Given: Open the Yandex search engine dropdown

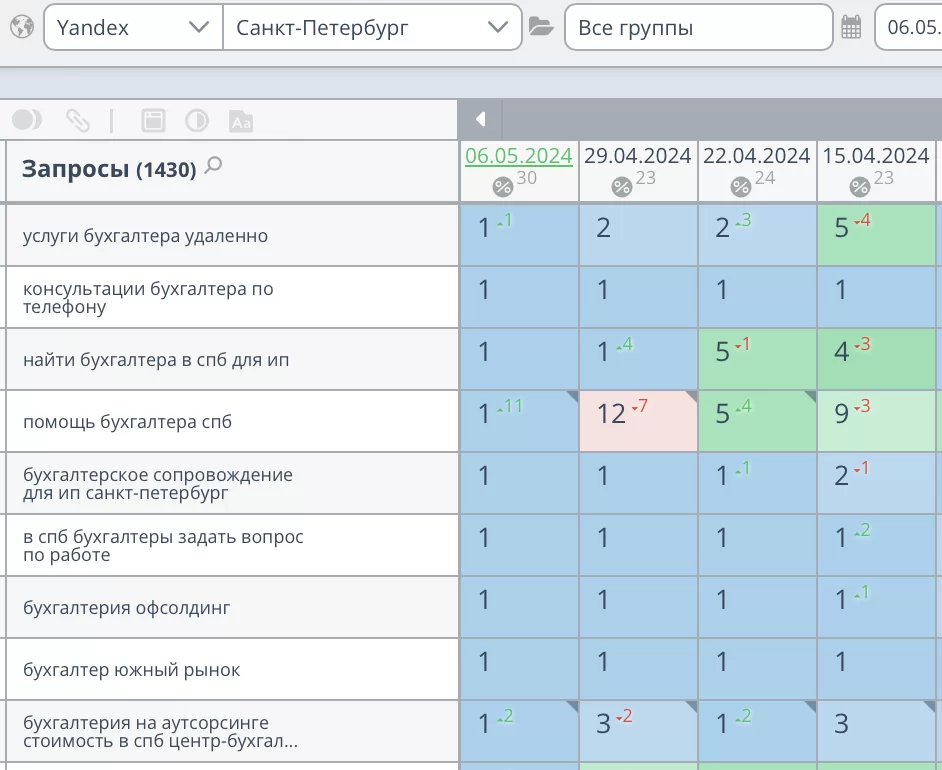Looking at the screenshot, I should coord(133,28).
